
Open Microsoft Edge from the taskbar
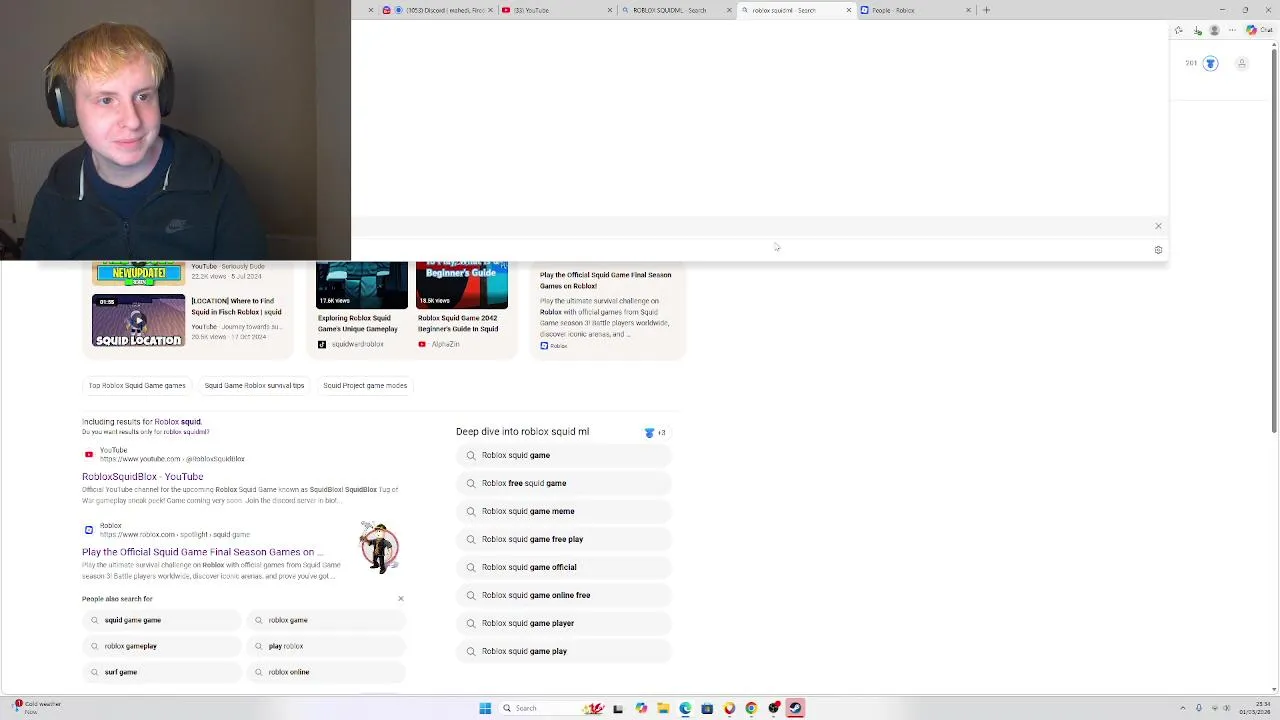(x=685, y=708)
